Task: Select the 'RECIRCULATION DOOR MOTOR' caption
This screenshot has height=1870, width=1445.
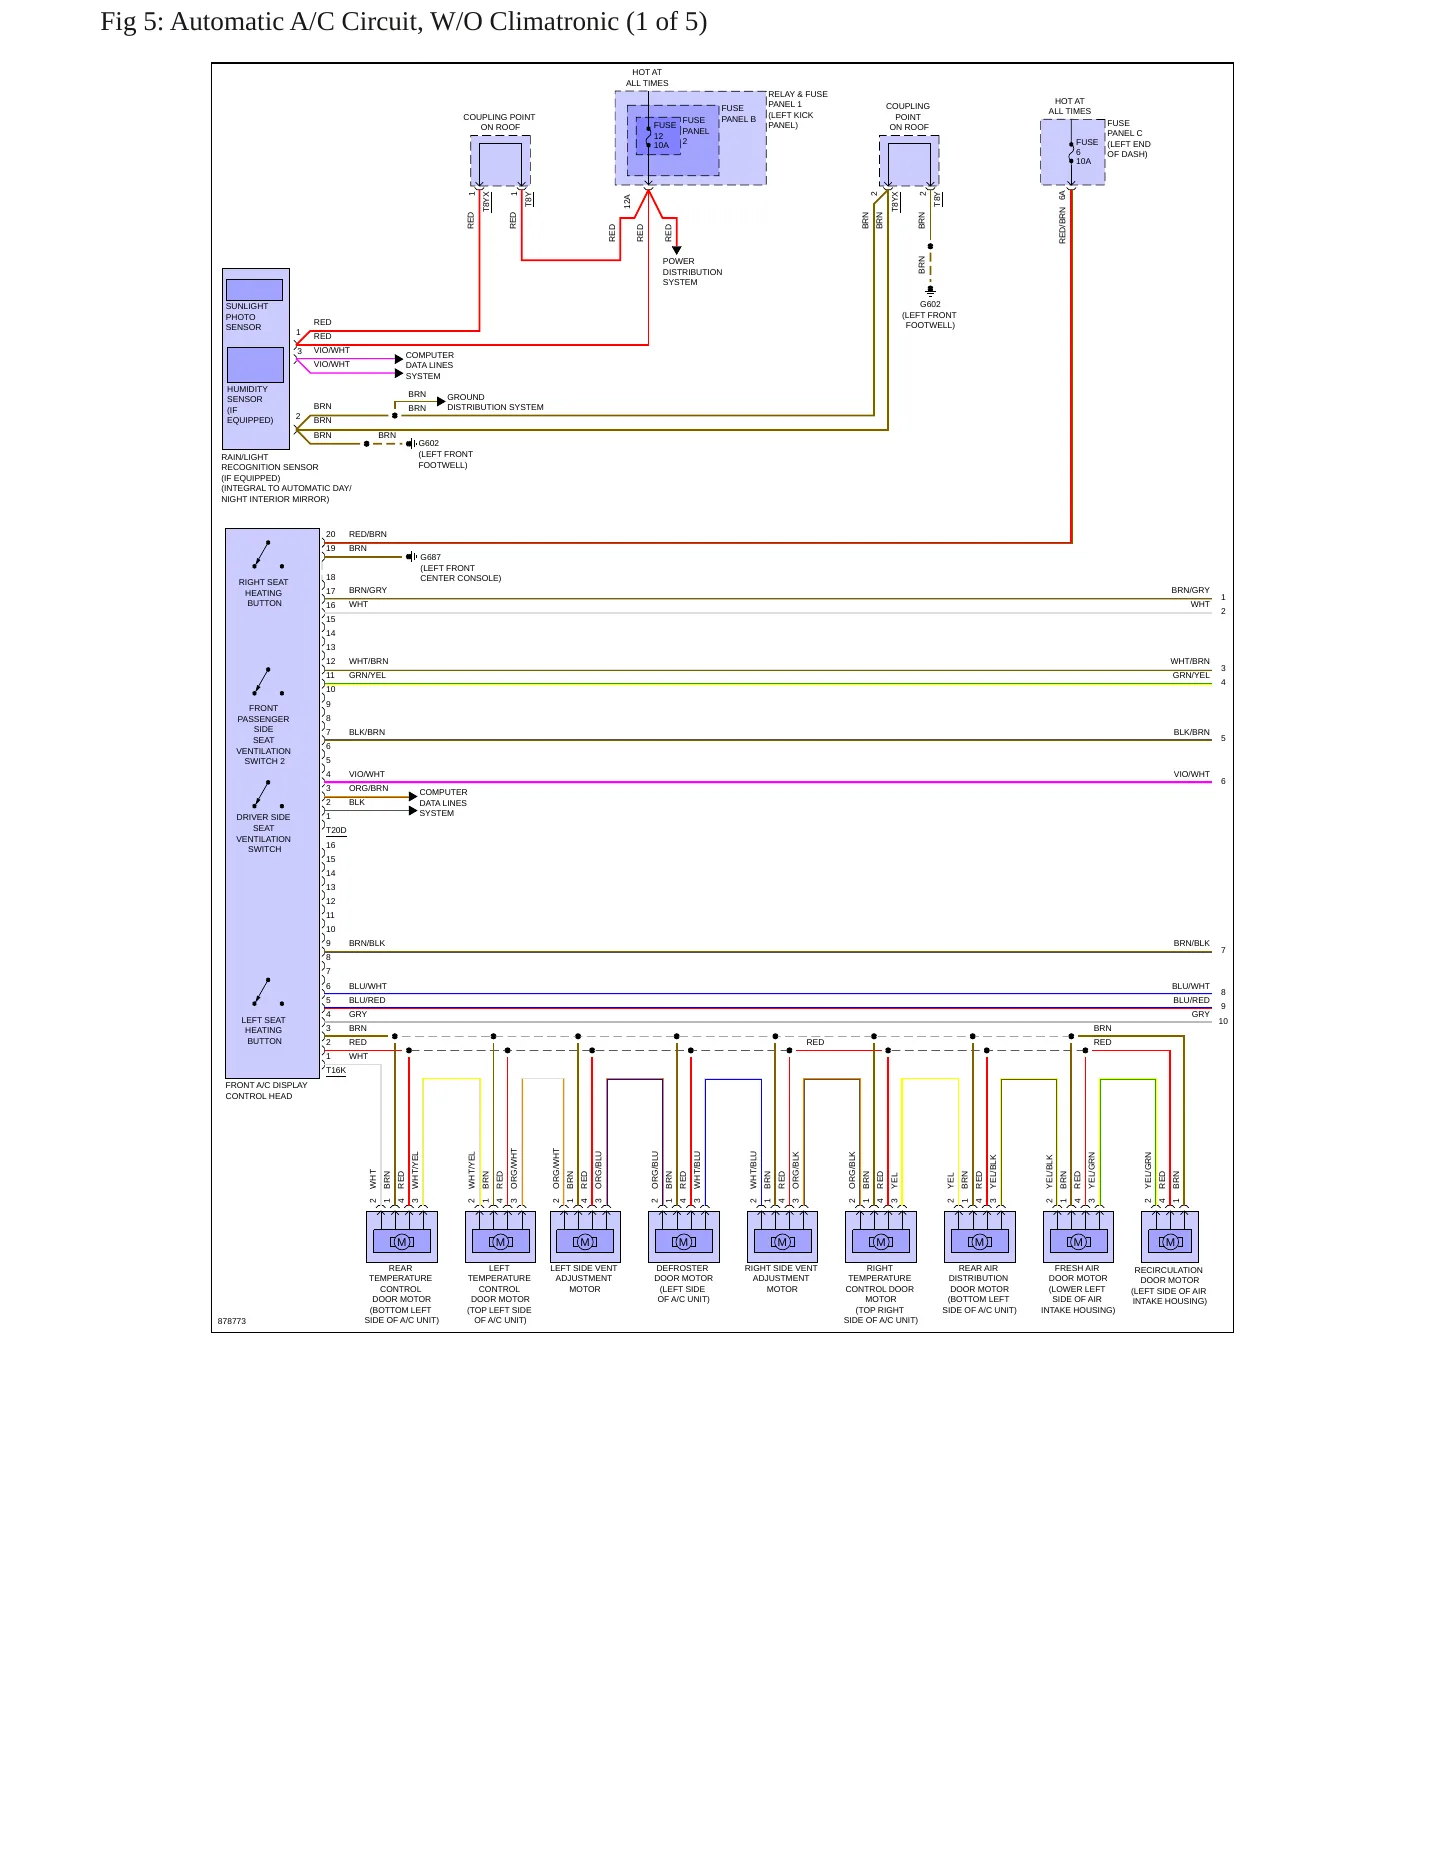Action: tap(1170, 1286)
